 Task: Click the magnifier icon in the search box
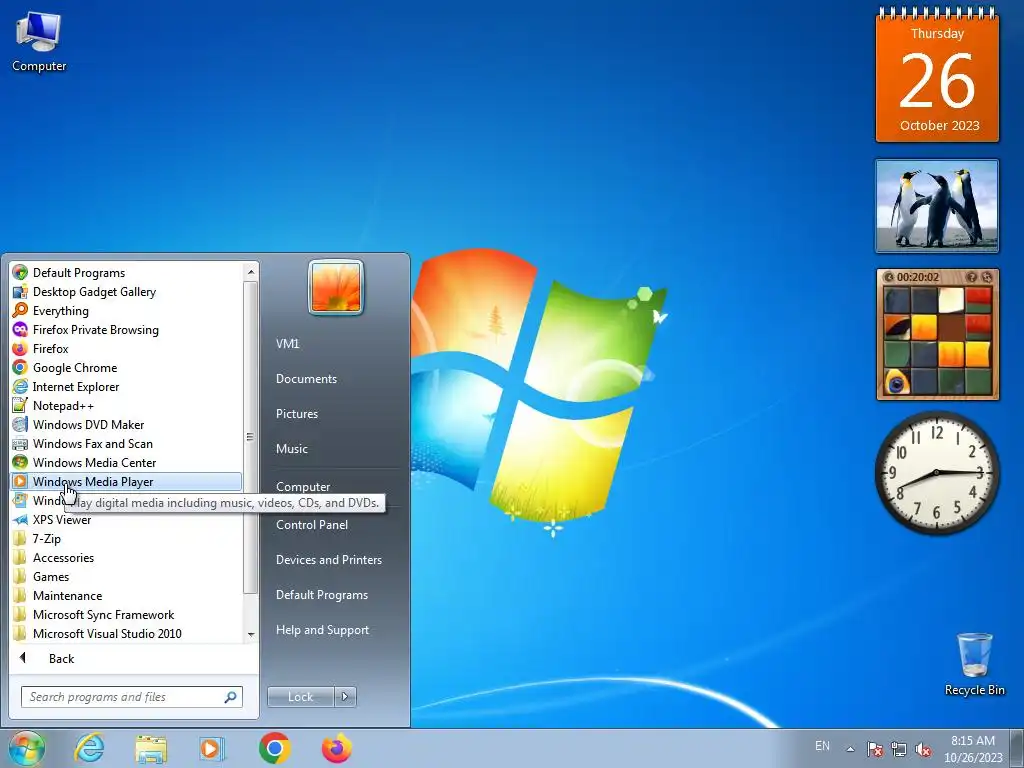[230, 697]
